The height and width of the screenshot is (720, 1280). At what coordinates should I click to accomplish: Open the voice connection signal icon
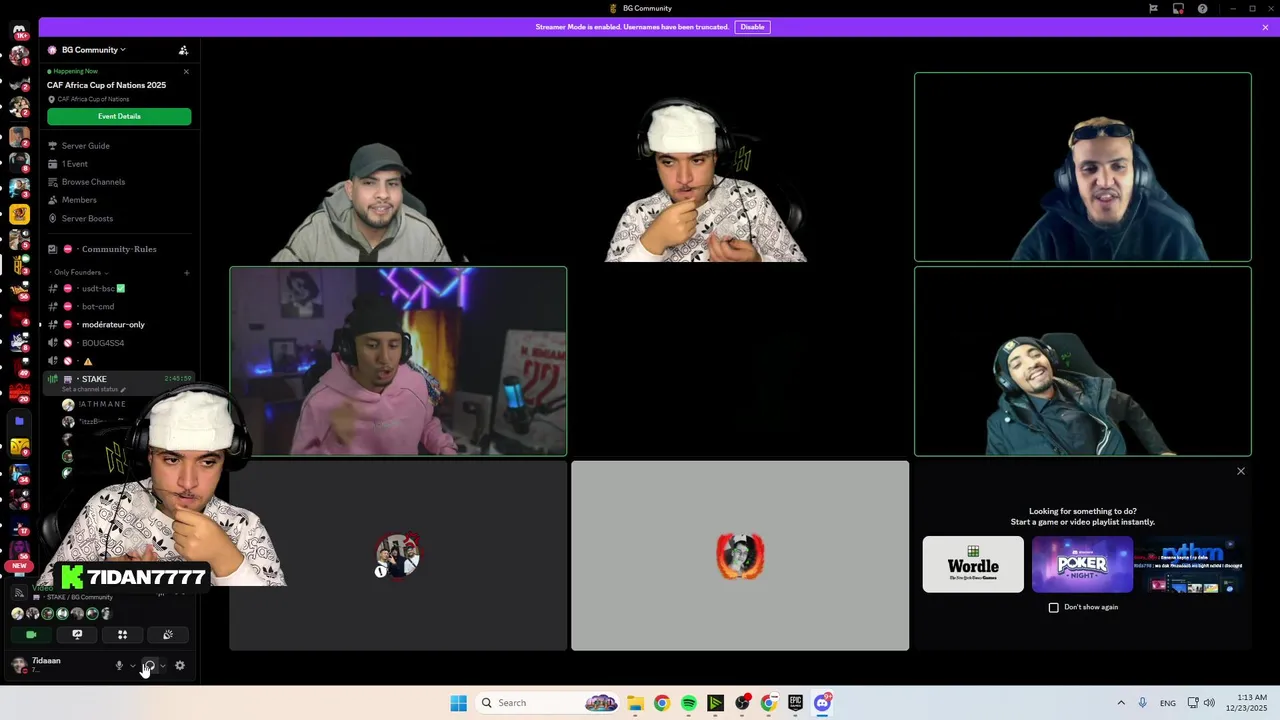[x=19, y=593]
